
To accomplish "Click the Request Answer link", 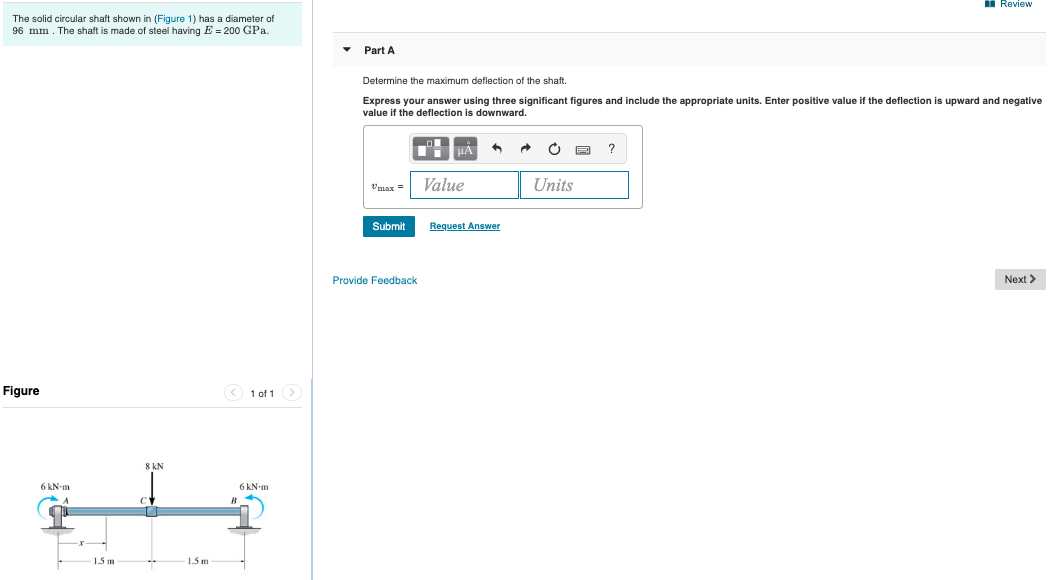I will (465, 226).
